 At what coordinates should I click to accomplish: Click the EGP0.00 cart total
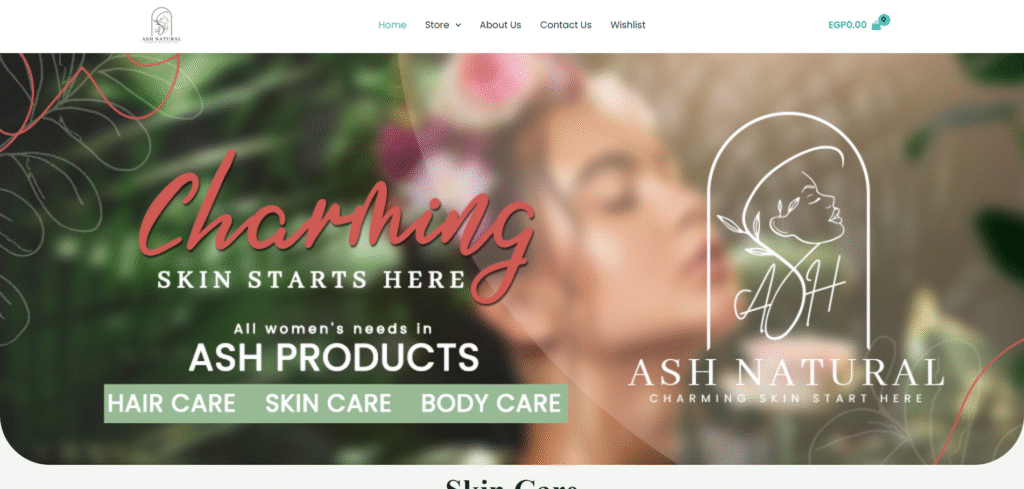[x=847, y=25]
